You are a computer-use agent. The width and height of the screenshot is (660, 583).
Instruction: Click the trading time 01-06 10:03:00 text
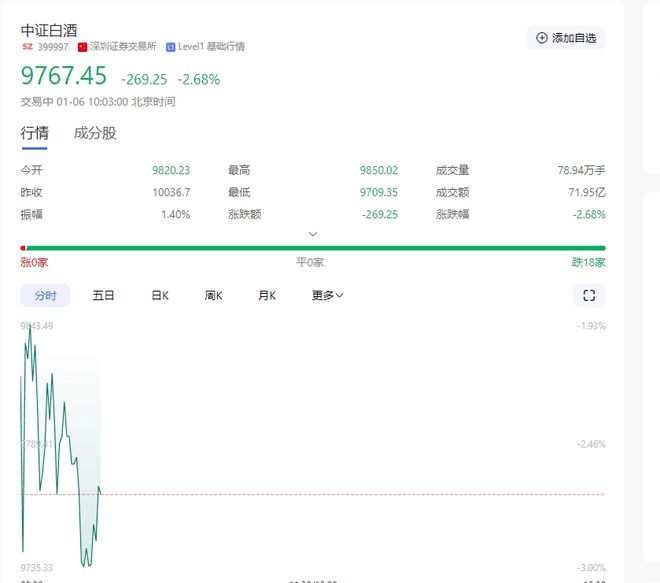tap(92, 102)
